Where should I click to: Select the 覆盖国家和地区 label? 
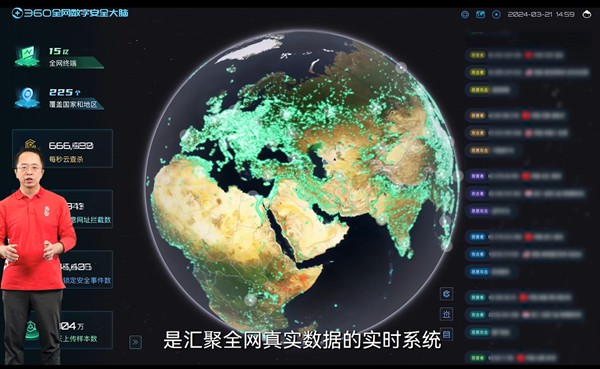coord(73,104)
